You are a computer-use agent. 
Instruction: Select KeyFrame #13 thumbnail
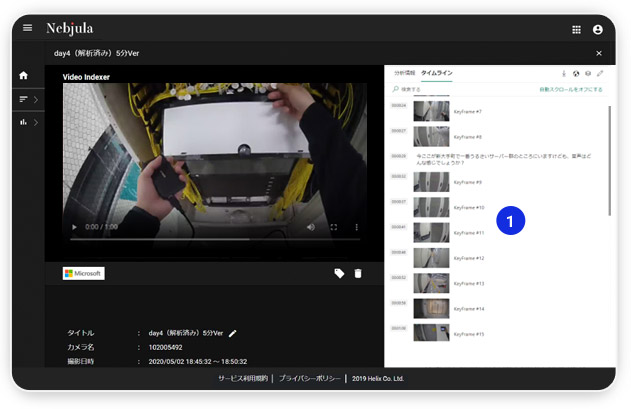click(x=431, y=283)
